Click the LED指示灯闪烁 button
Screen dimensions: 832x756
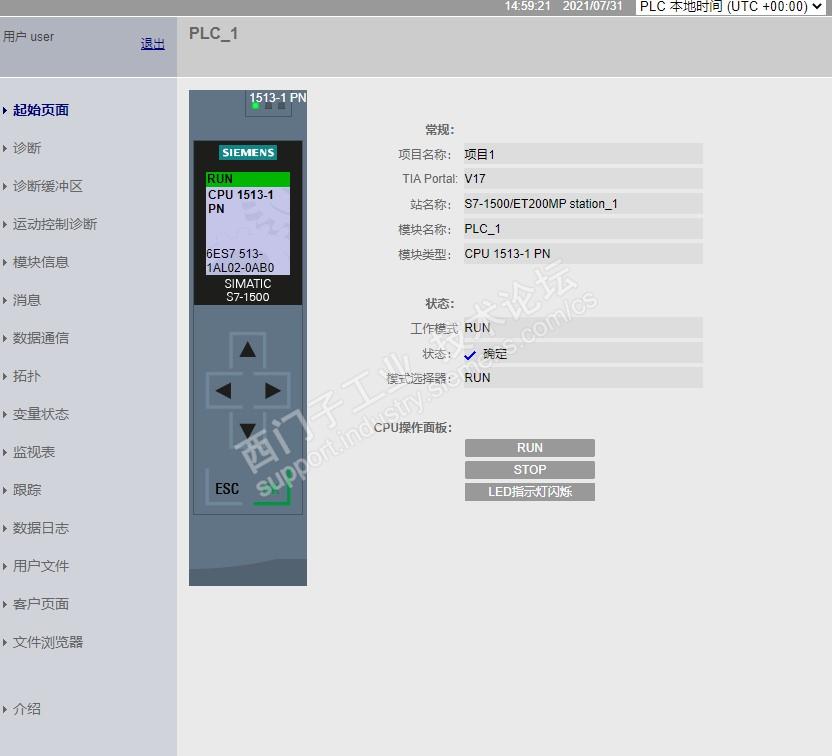tap(530, 492)
